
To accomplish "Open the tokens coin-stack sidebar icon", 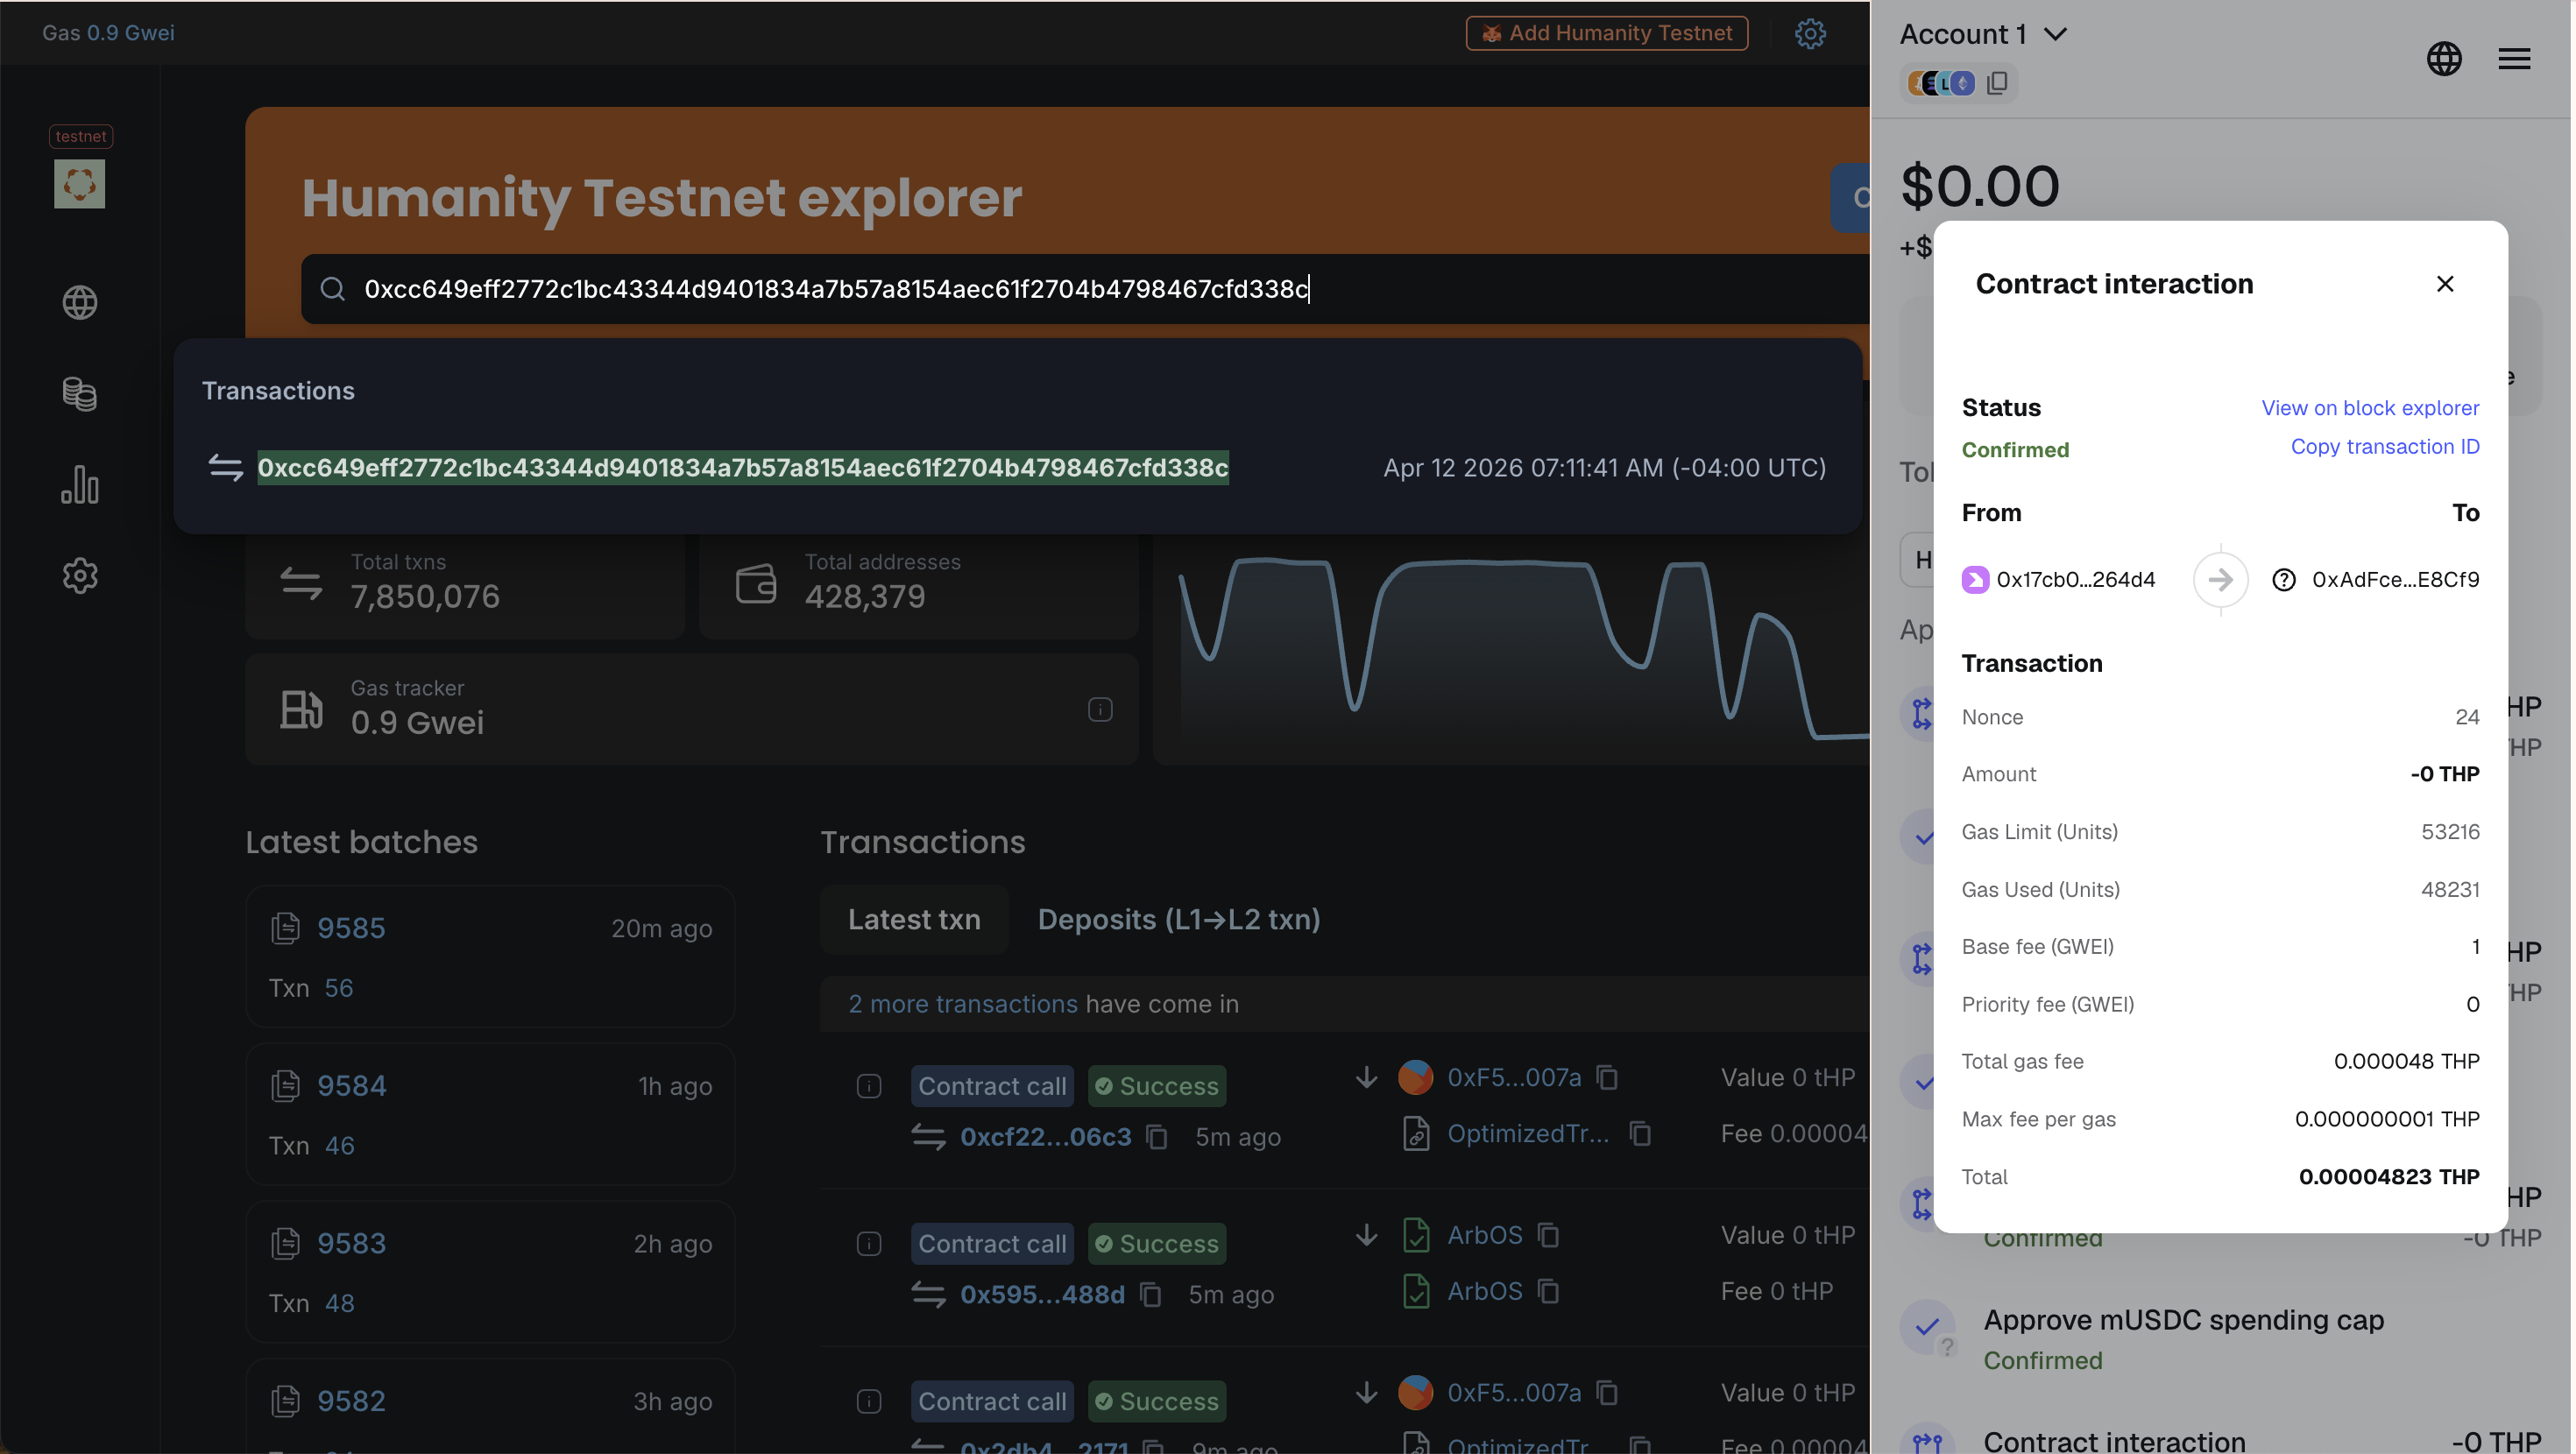I will 80,393.
